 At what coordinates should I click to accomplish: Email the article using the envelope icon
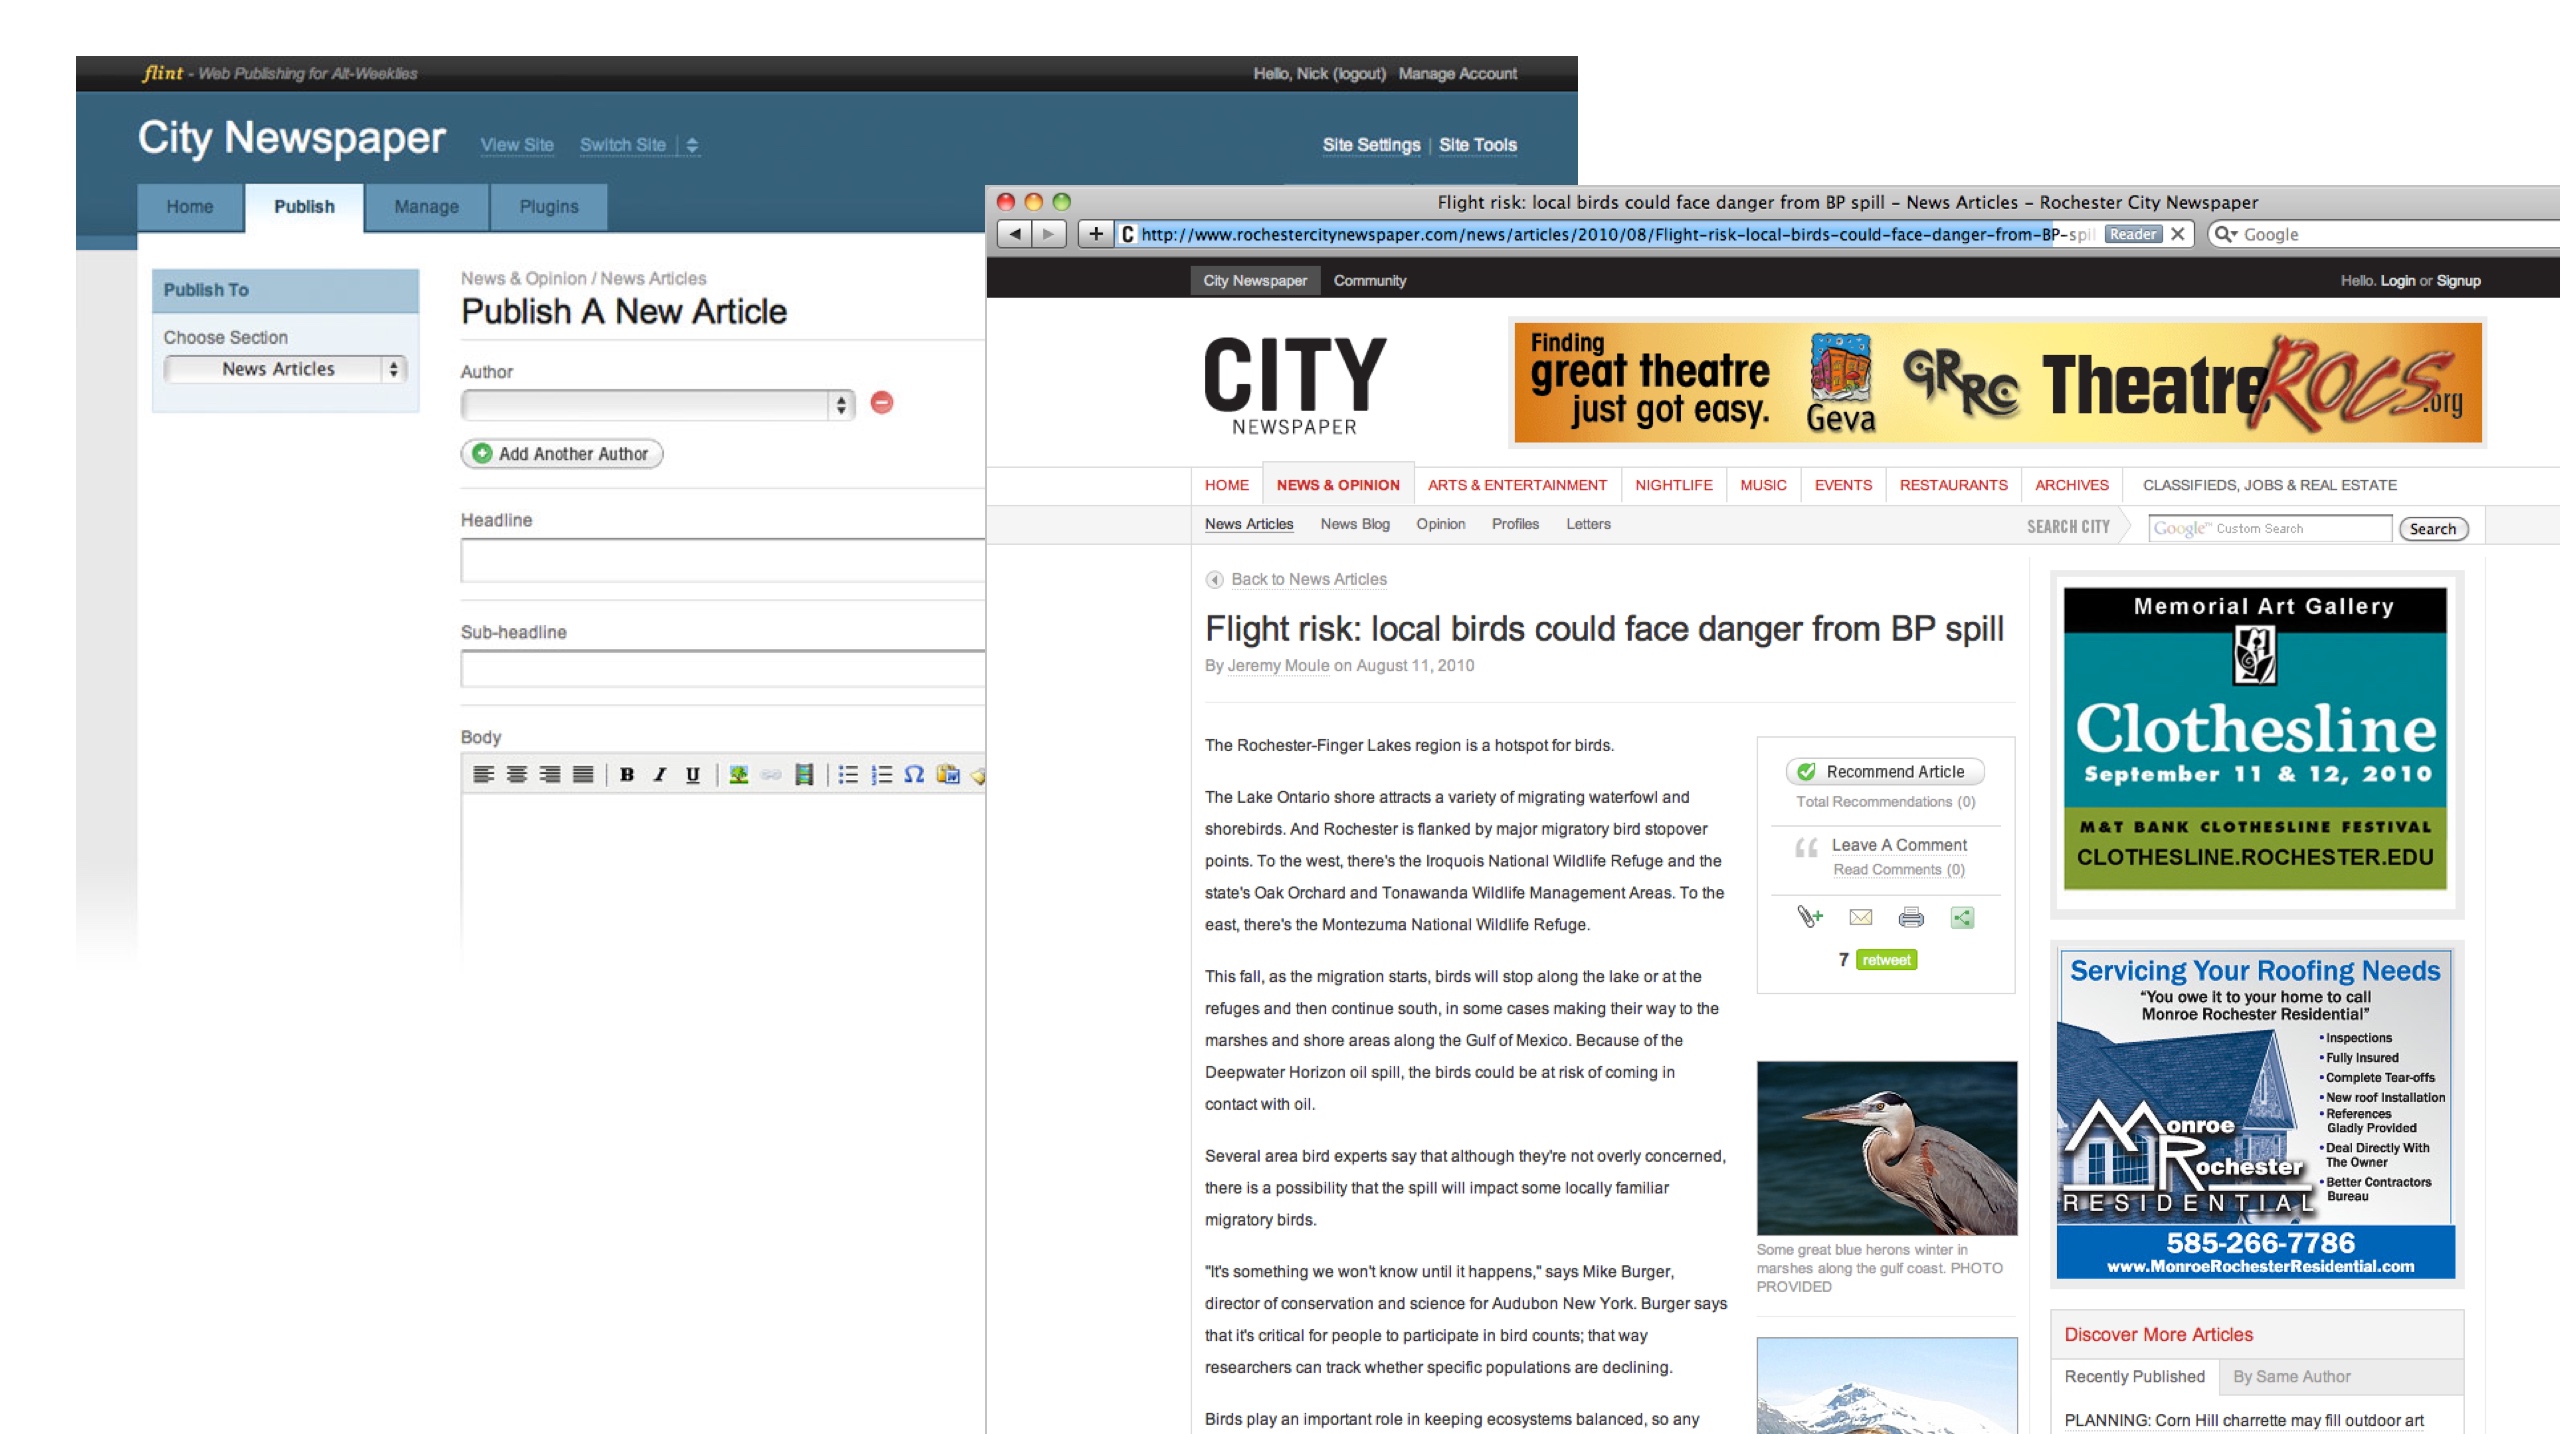(1861, 917)
